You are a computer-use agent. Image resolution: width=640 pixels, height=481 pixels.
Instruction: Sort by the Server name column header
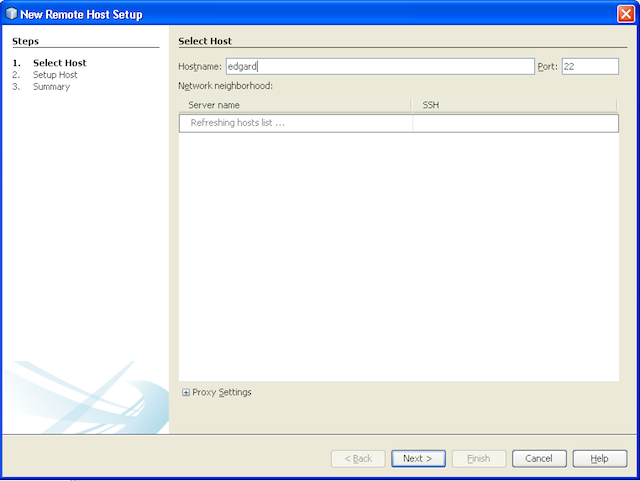[294, 105]
